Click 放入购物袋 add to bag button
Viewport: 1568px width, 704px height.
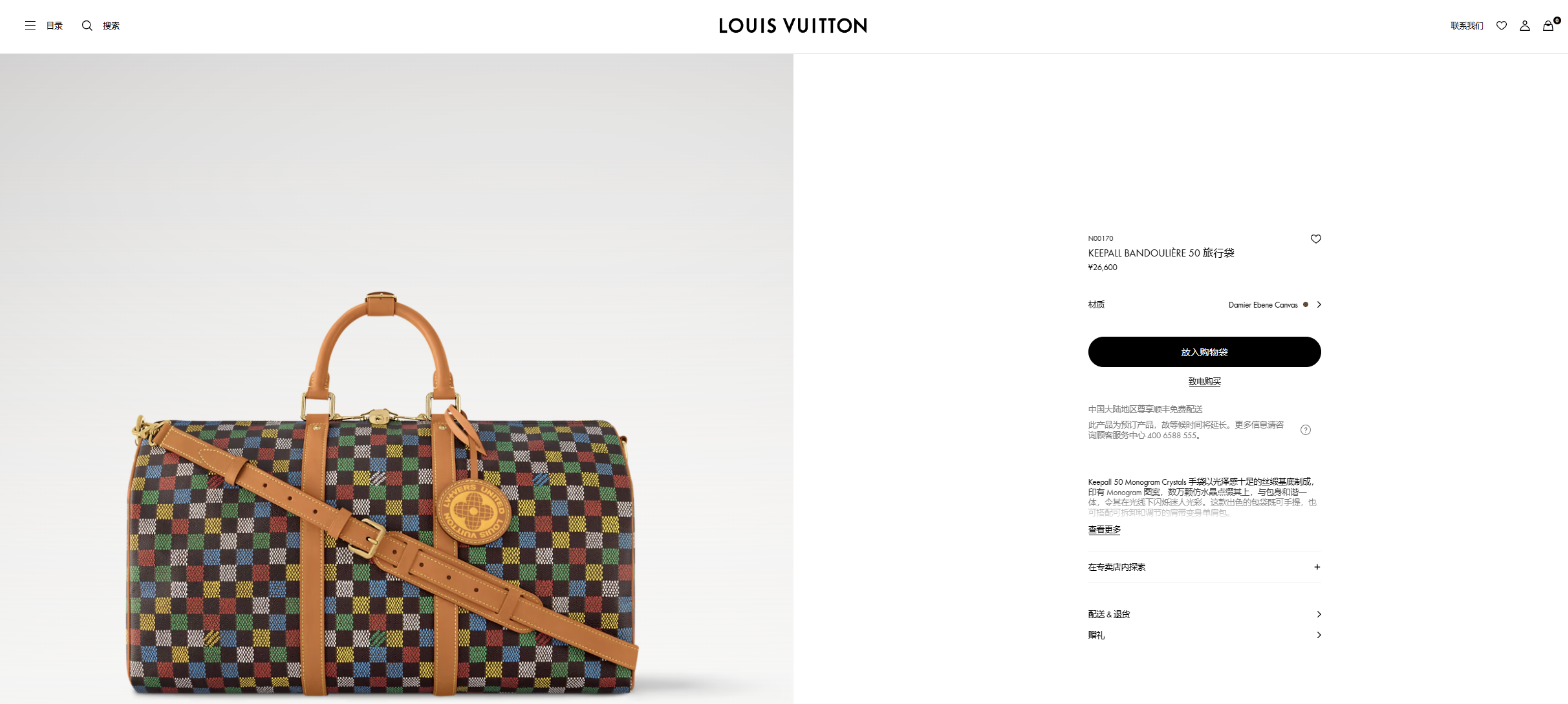[1204, 352]
